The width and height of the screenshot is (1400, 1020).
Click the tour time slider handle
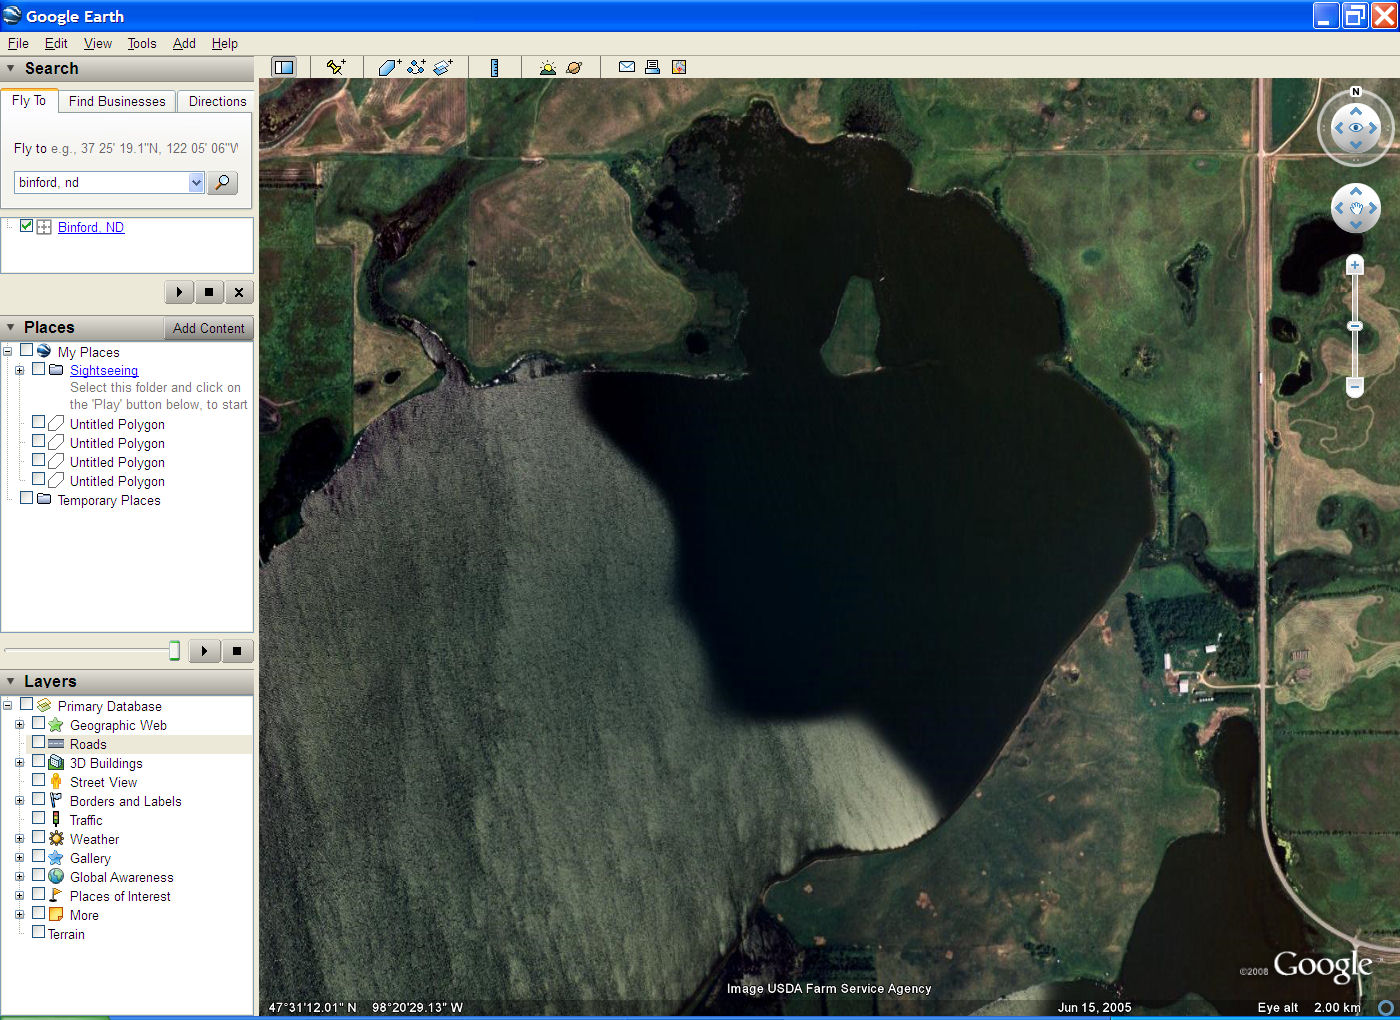[174, 651]
